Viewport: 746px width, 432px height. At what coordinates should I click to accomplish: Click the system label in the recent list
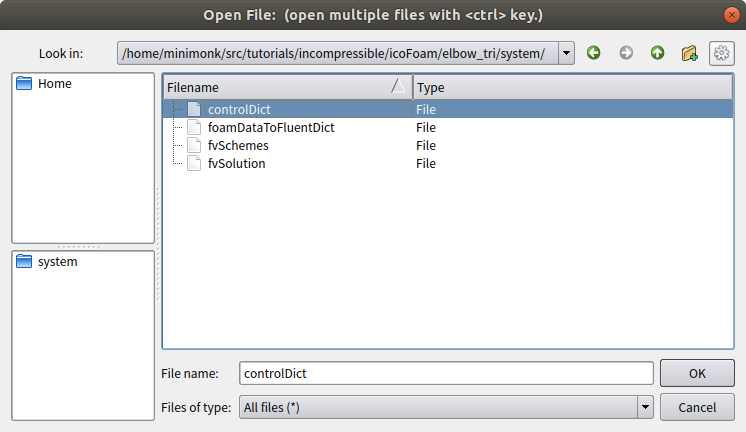[x=58, y=262]
